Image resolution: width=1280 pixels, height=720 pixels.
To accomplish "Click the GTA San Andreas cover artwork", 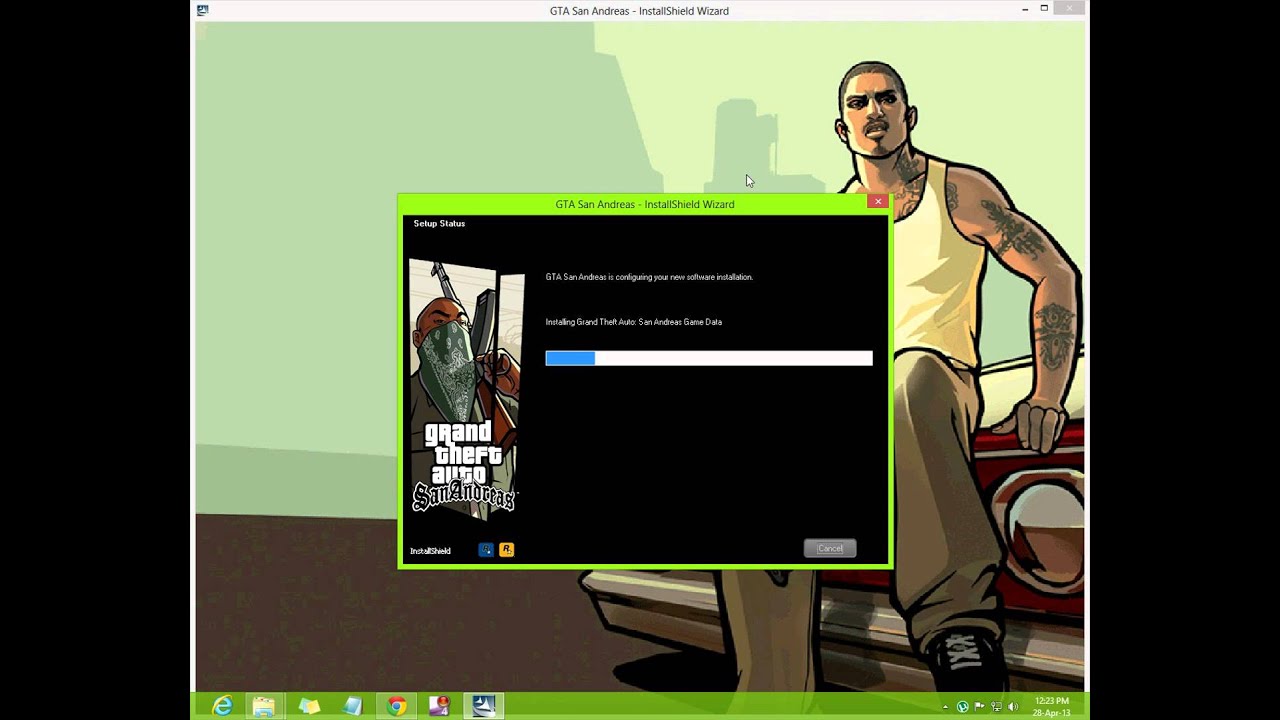I will pos(466,389).
